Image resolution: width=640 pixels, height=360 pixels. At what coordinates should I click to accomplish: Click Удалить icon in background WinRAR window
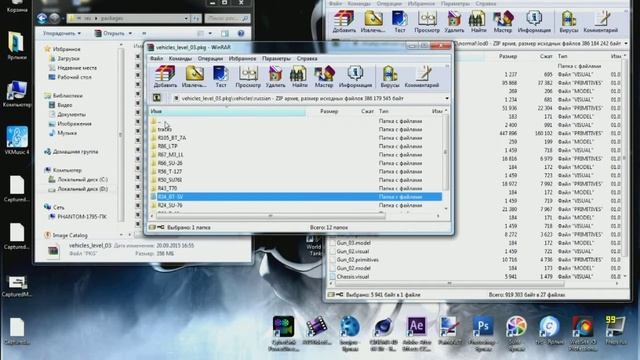click(454, 21)
